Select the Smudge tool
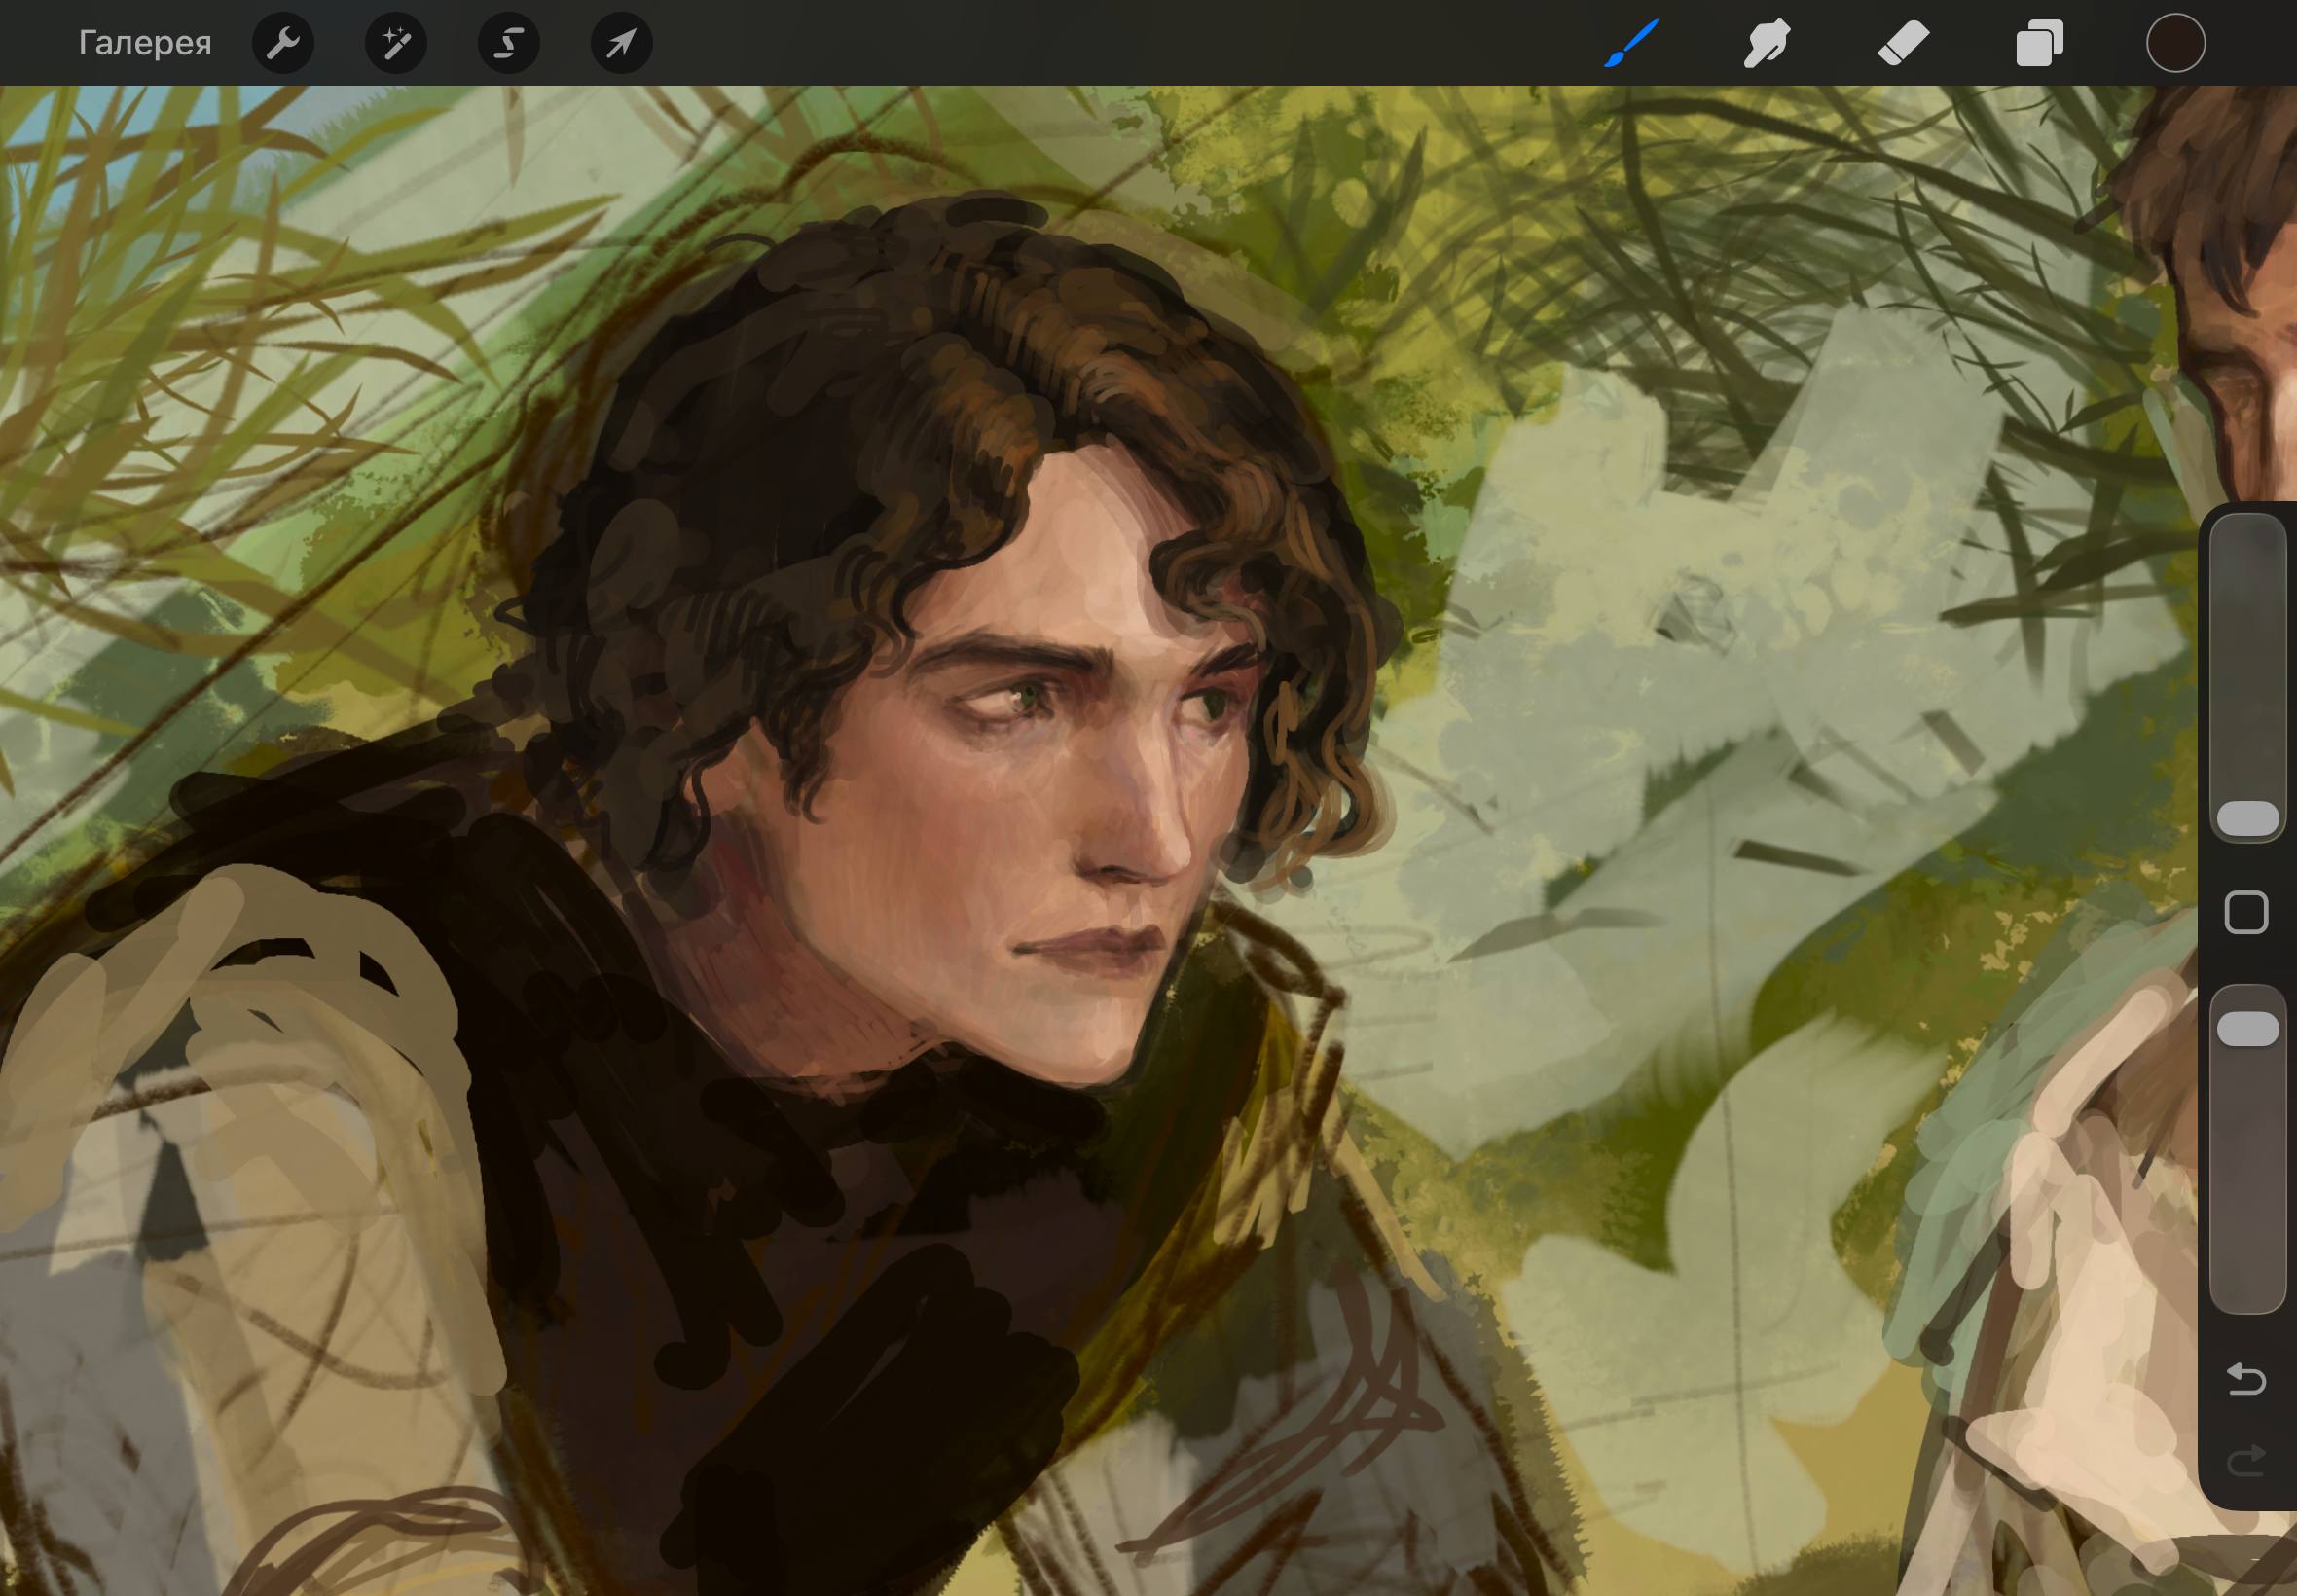The width and height of the screenshot is (2297, 1596). coord(1767,44)
